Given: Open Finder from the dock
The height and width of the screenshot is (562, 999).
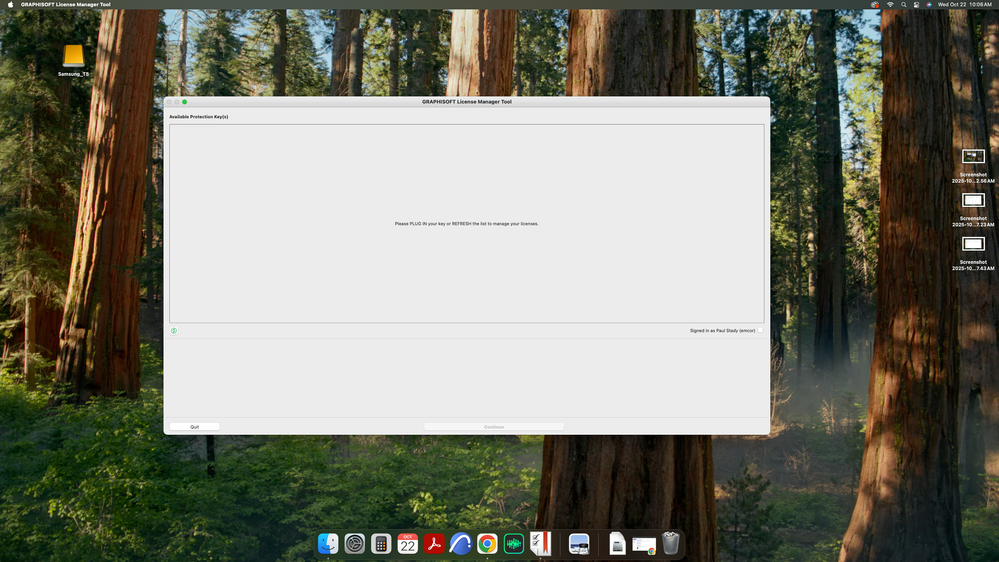Looking at the screenshot, I should point(328,544).
